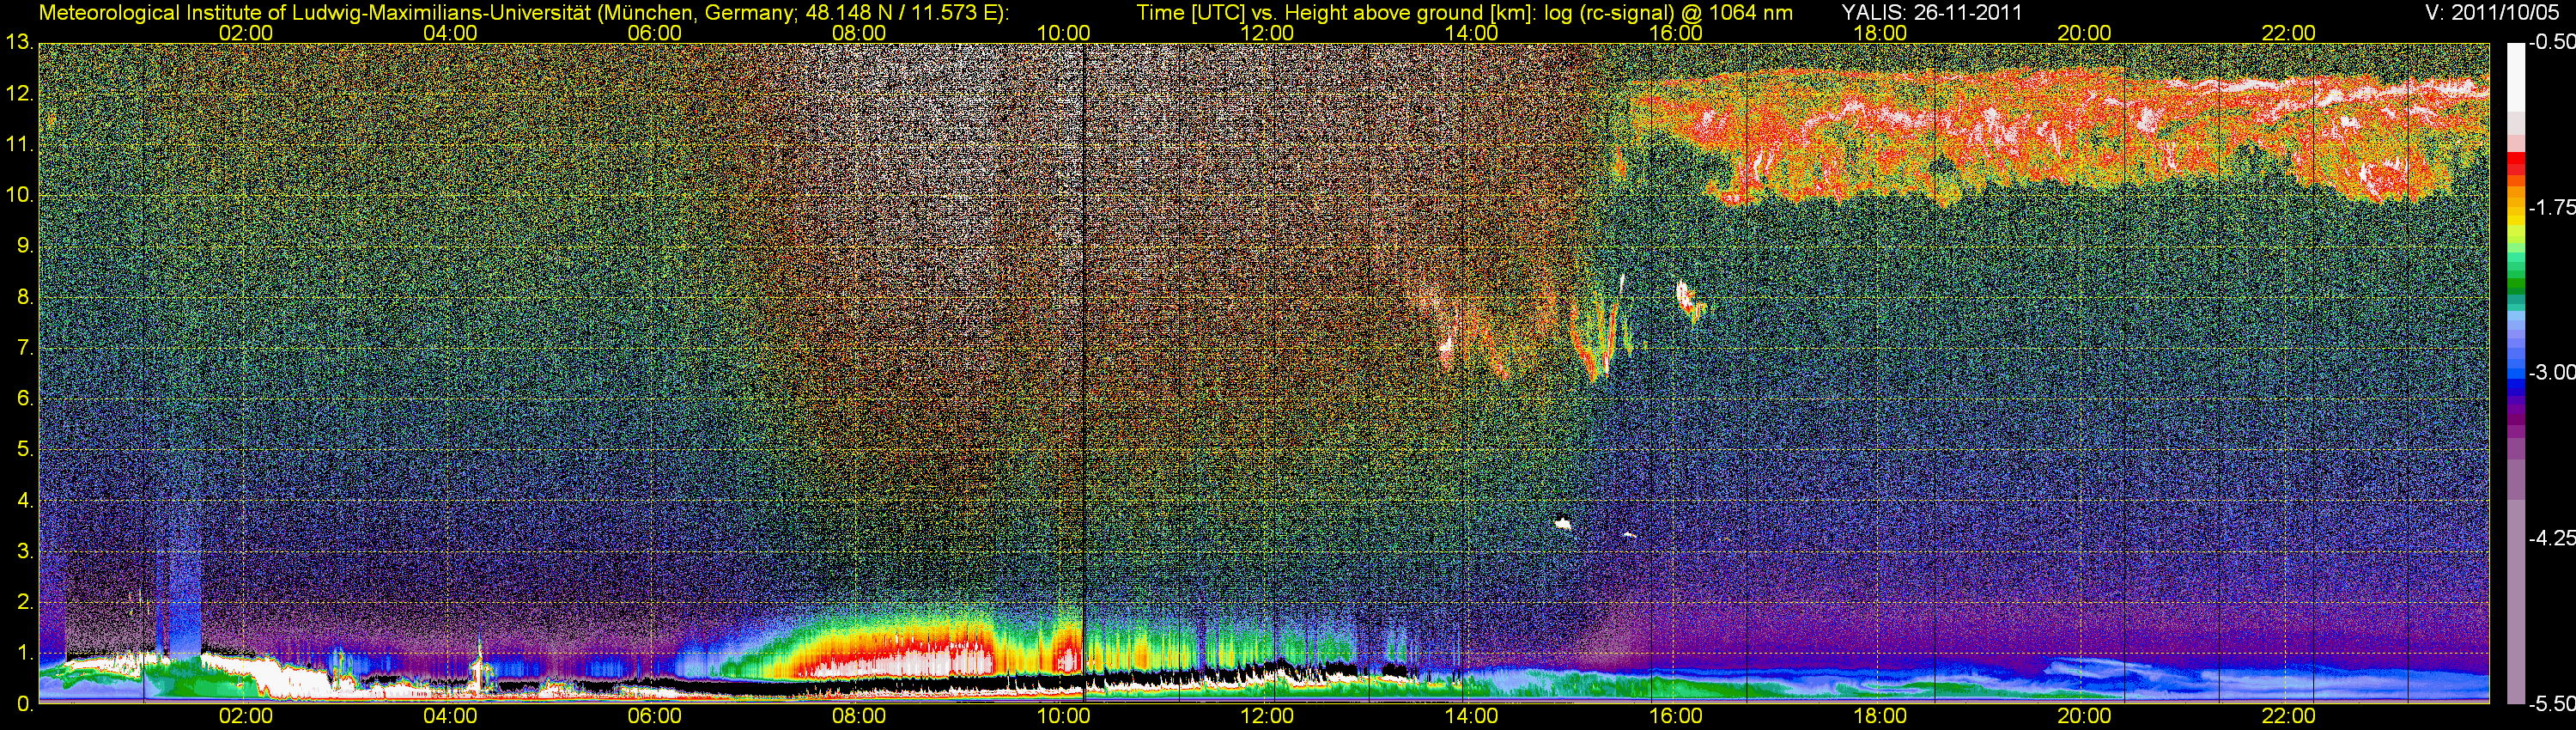Click the height axis label '10.'
The height and width of the screenshot is (730, 2576).
[19, 195]
